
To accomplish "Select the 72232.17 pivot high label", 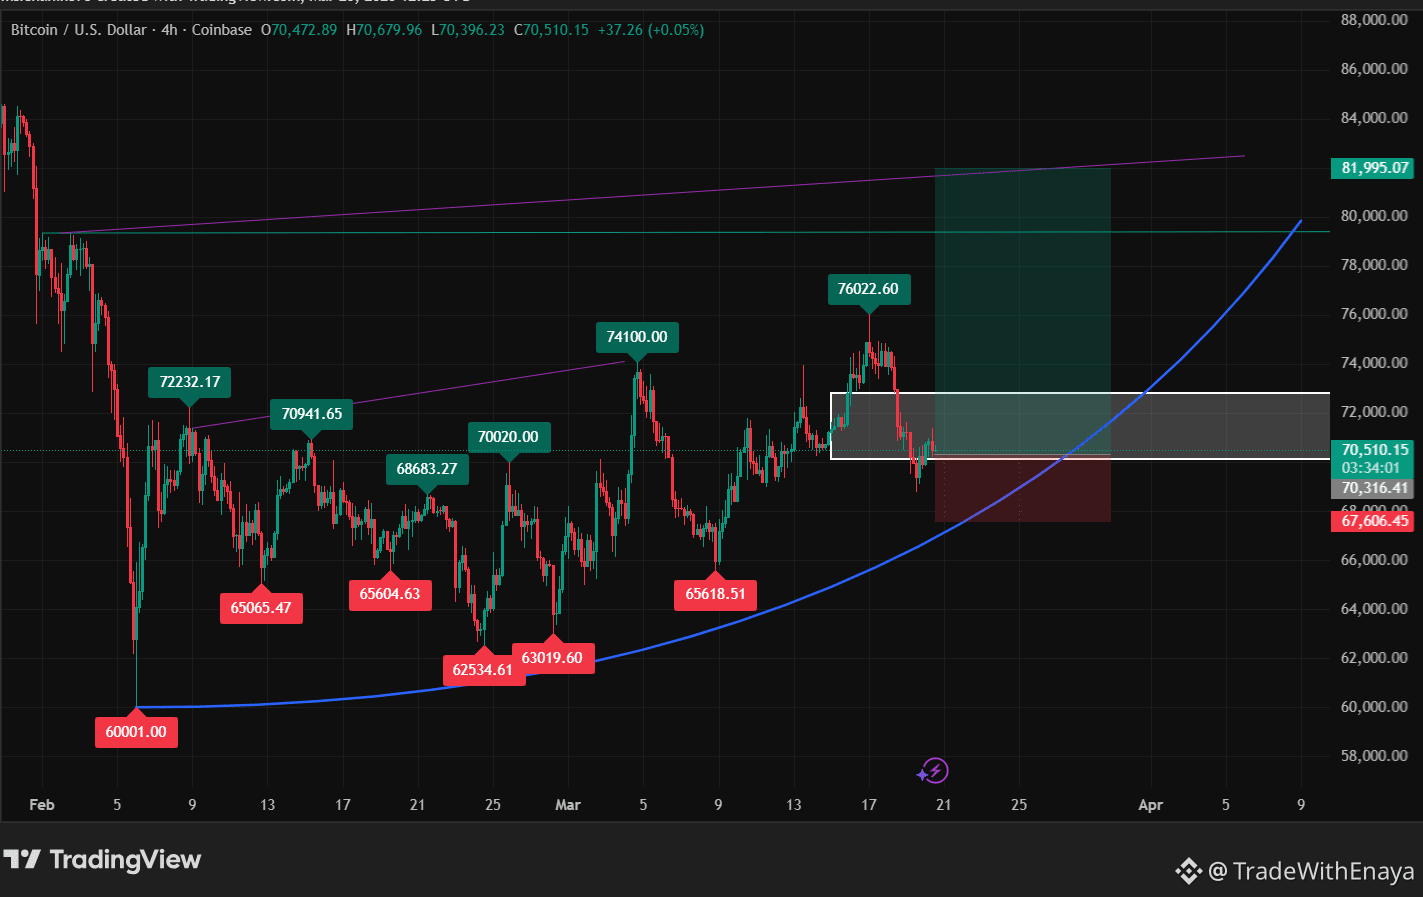I will pyautogui.click(x=190, y=382).
